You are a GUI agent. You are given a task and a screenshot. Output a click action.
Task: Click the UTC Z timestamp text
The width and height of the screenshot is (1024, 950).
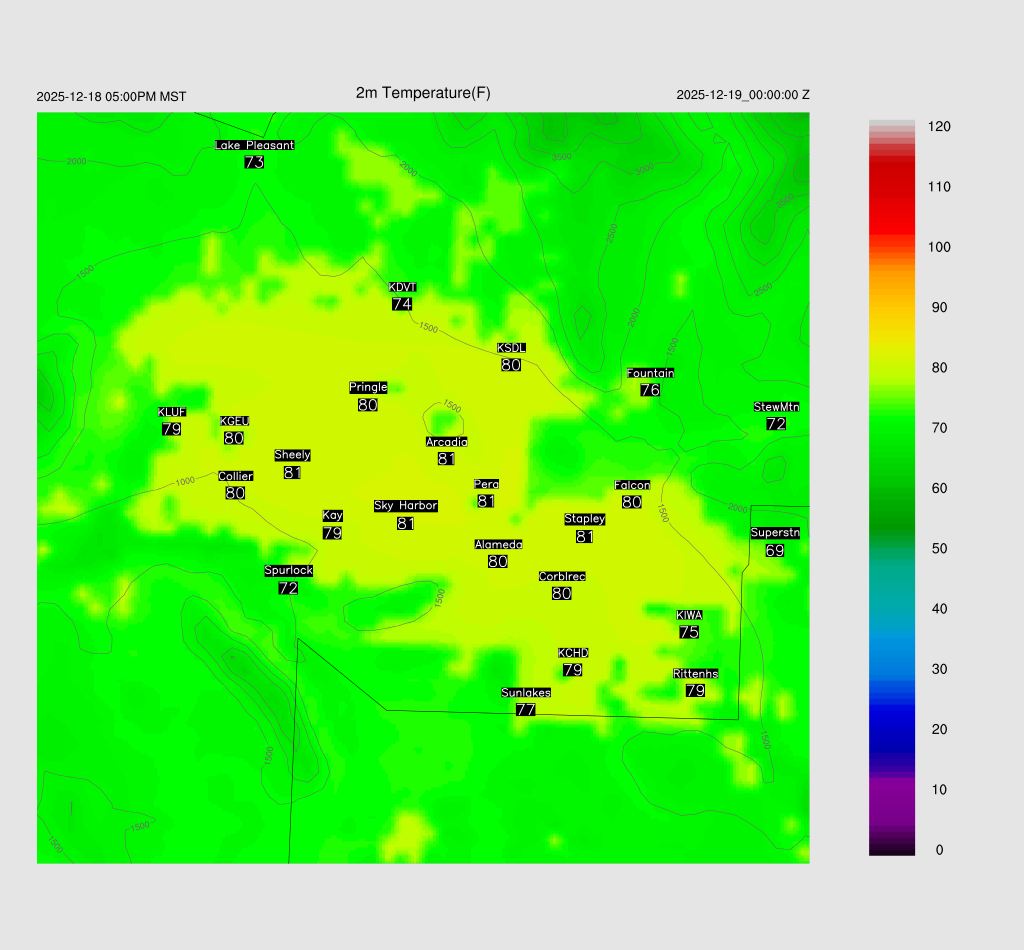point(743,95)
